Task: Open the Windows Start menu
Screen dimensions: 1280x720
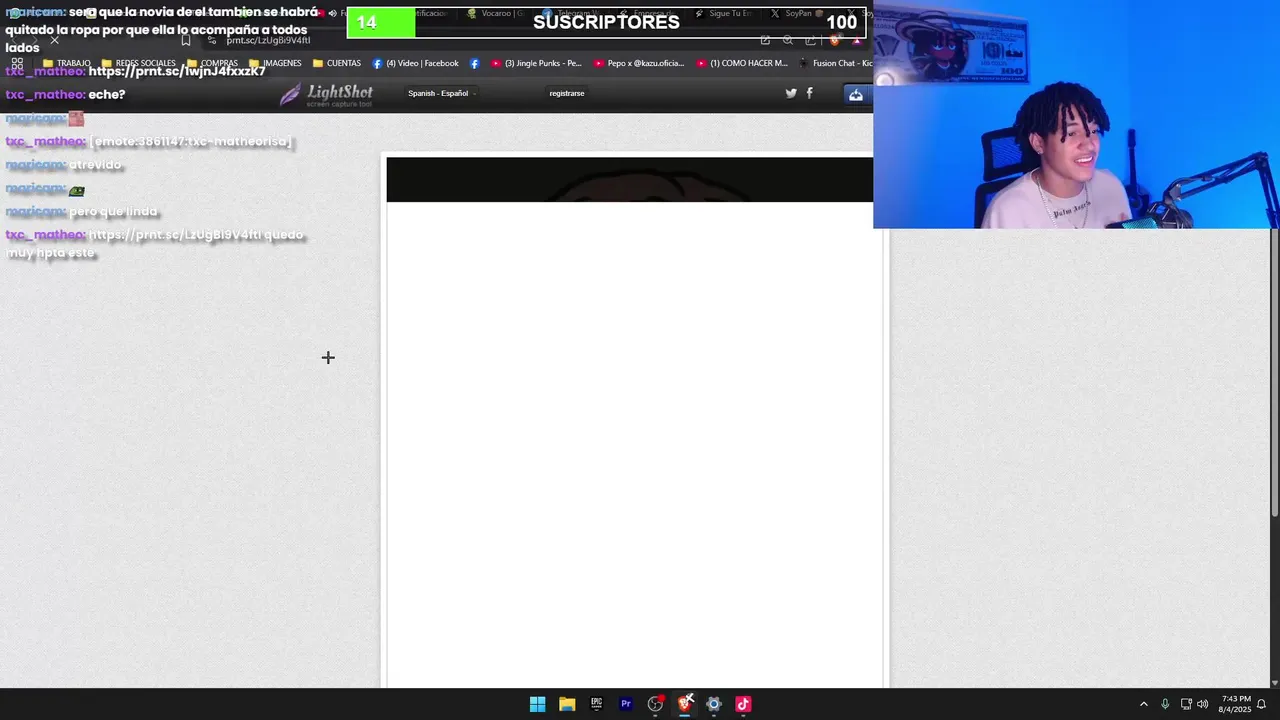Action: (x=537, y=704)
